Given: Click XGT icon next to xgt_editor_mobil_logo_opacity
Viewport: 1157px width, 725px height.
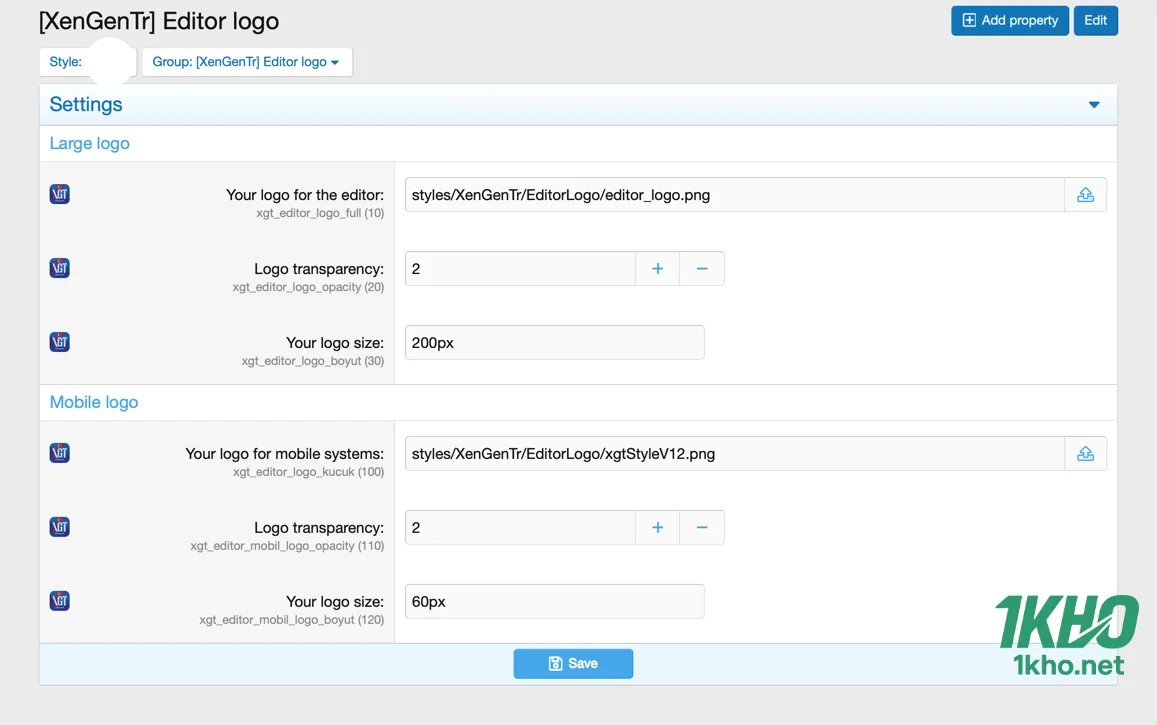Looking at the screenshot, I should (x=60, y=527).
